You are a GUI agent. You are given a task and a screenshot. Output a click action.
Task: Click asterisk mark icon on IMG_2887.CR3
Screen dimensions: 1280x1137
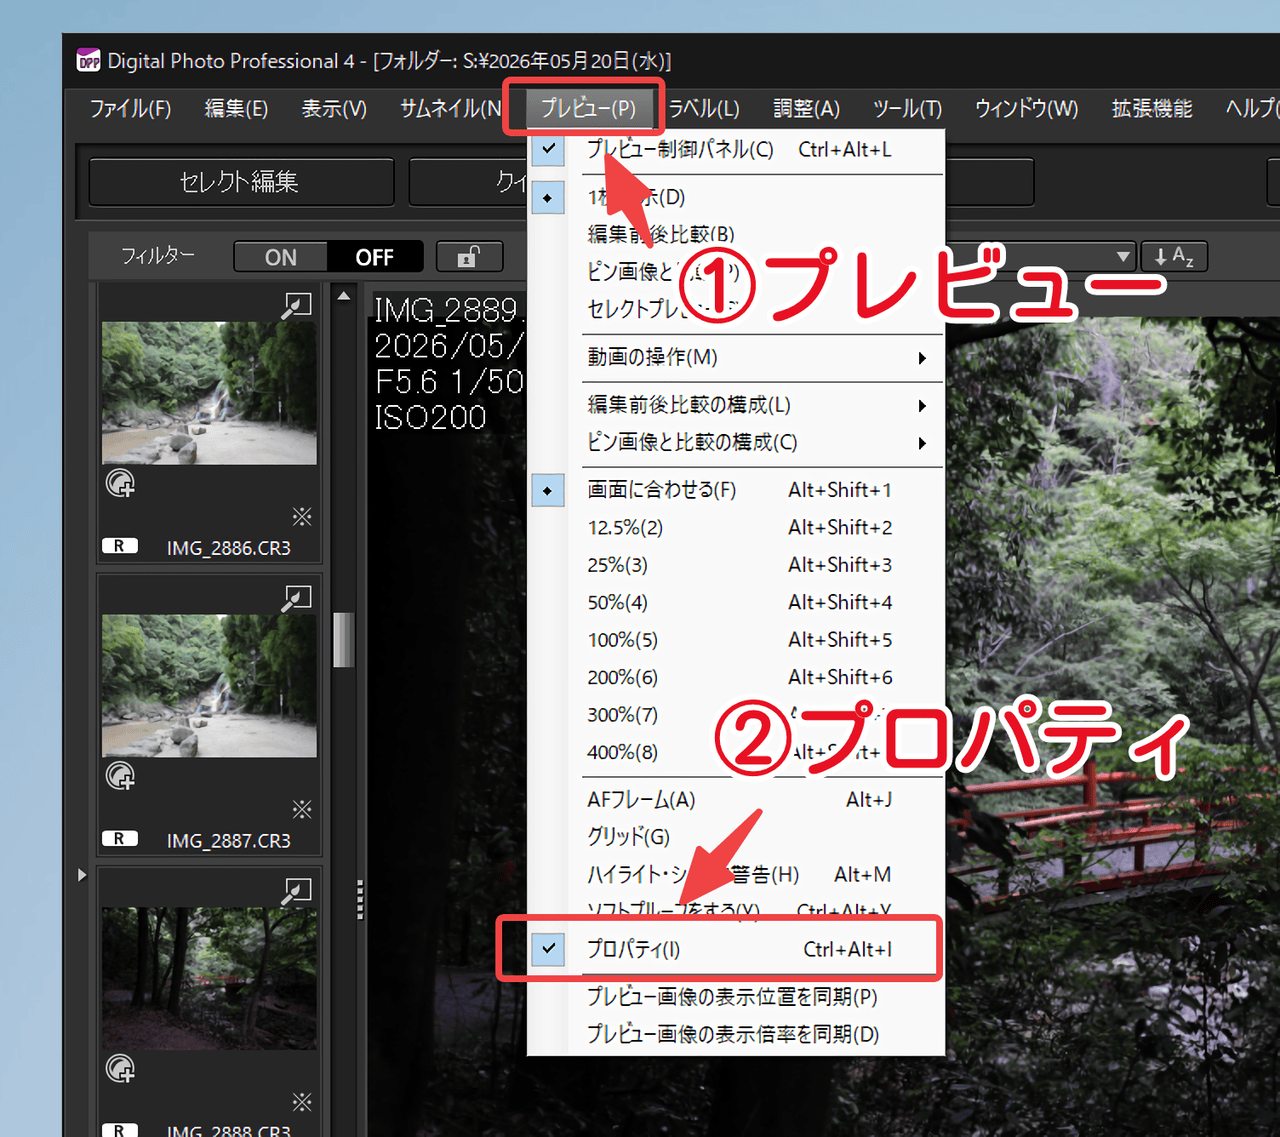[302, 809]
